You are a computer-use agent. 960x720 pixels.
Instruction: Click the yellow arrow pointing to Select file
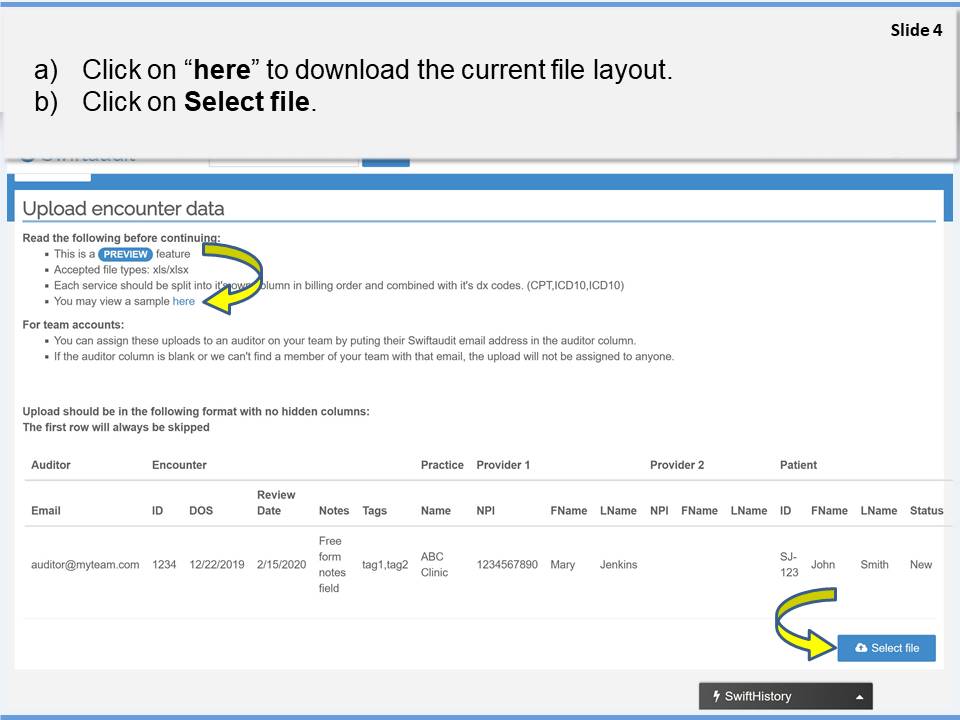[x=803, y=623]
